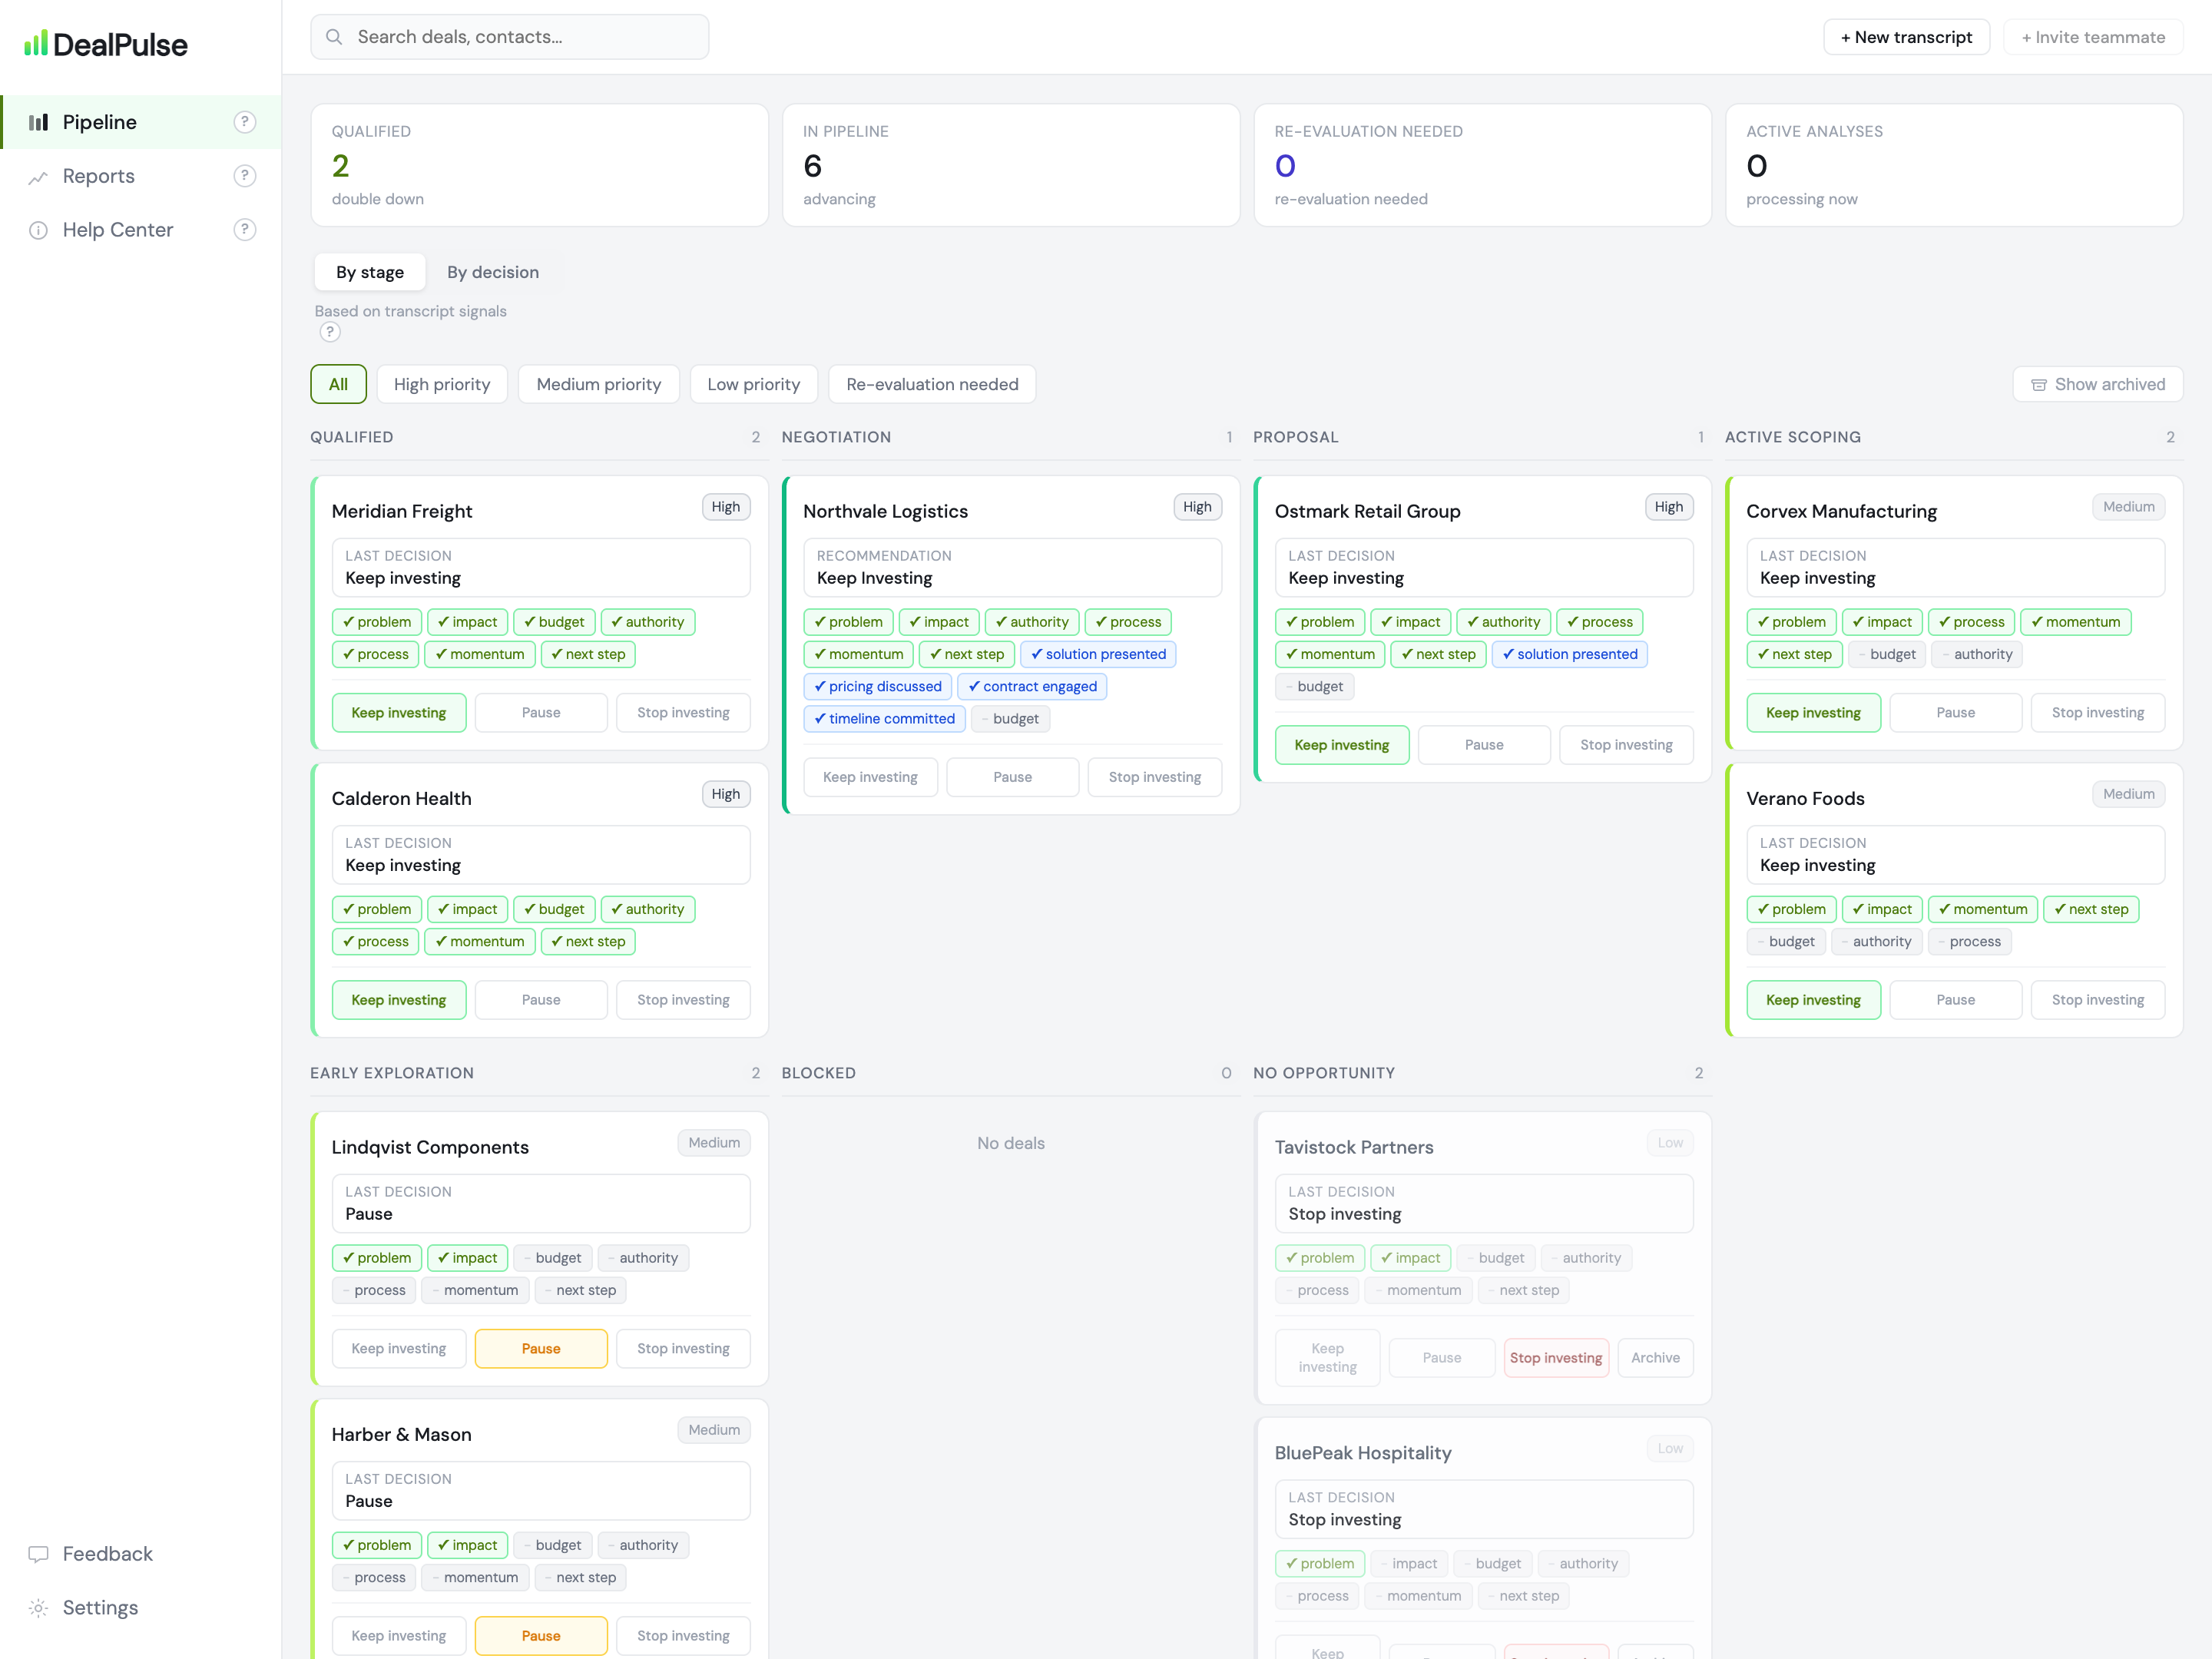2212x1659 pixels.
Task: Click 'contract engaged' tag on Northvale Logistics
Action: tap(1032, 686)
